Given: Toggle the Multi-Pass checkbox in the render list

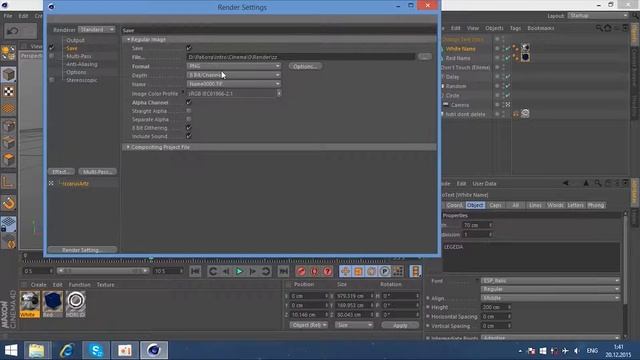Looking at the screenshot, I should (51, 56).
